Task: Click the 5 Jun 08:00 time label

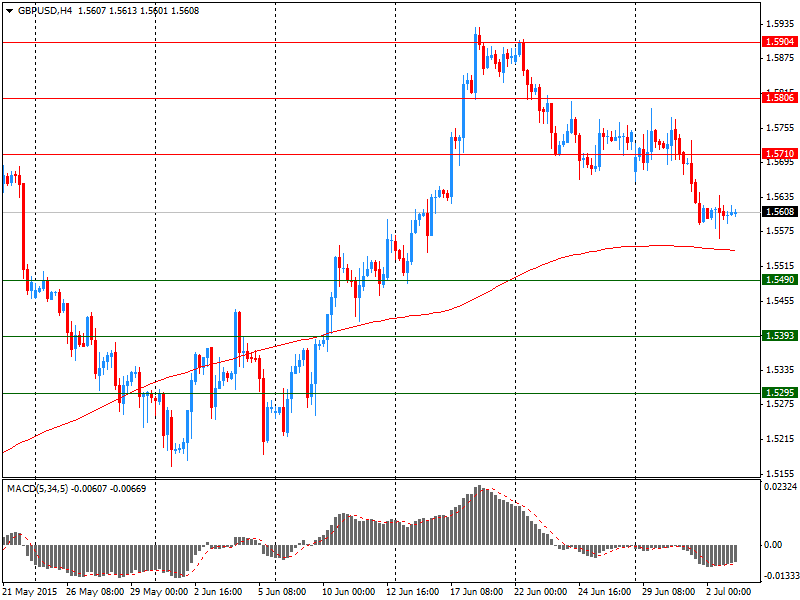Action: (283, 592)
